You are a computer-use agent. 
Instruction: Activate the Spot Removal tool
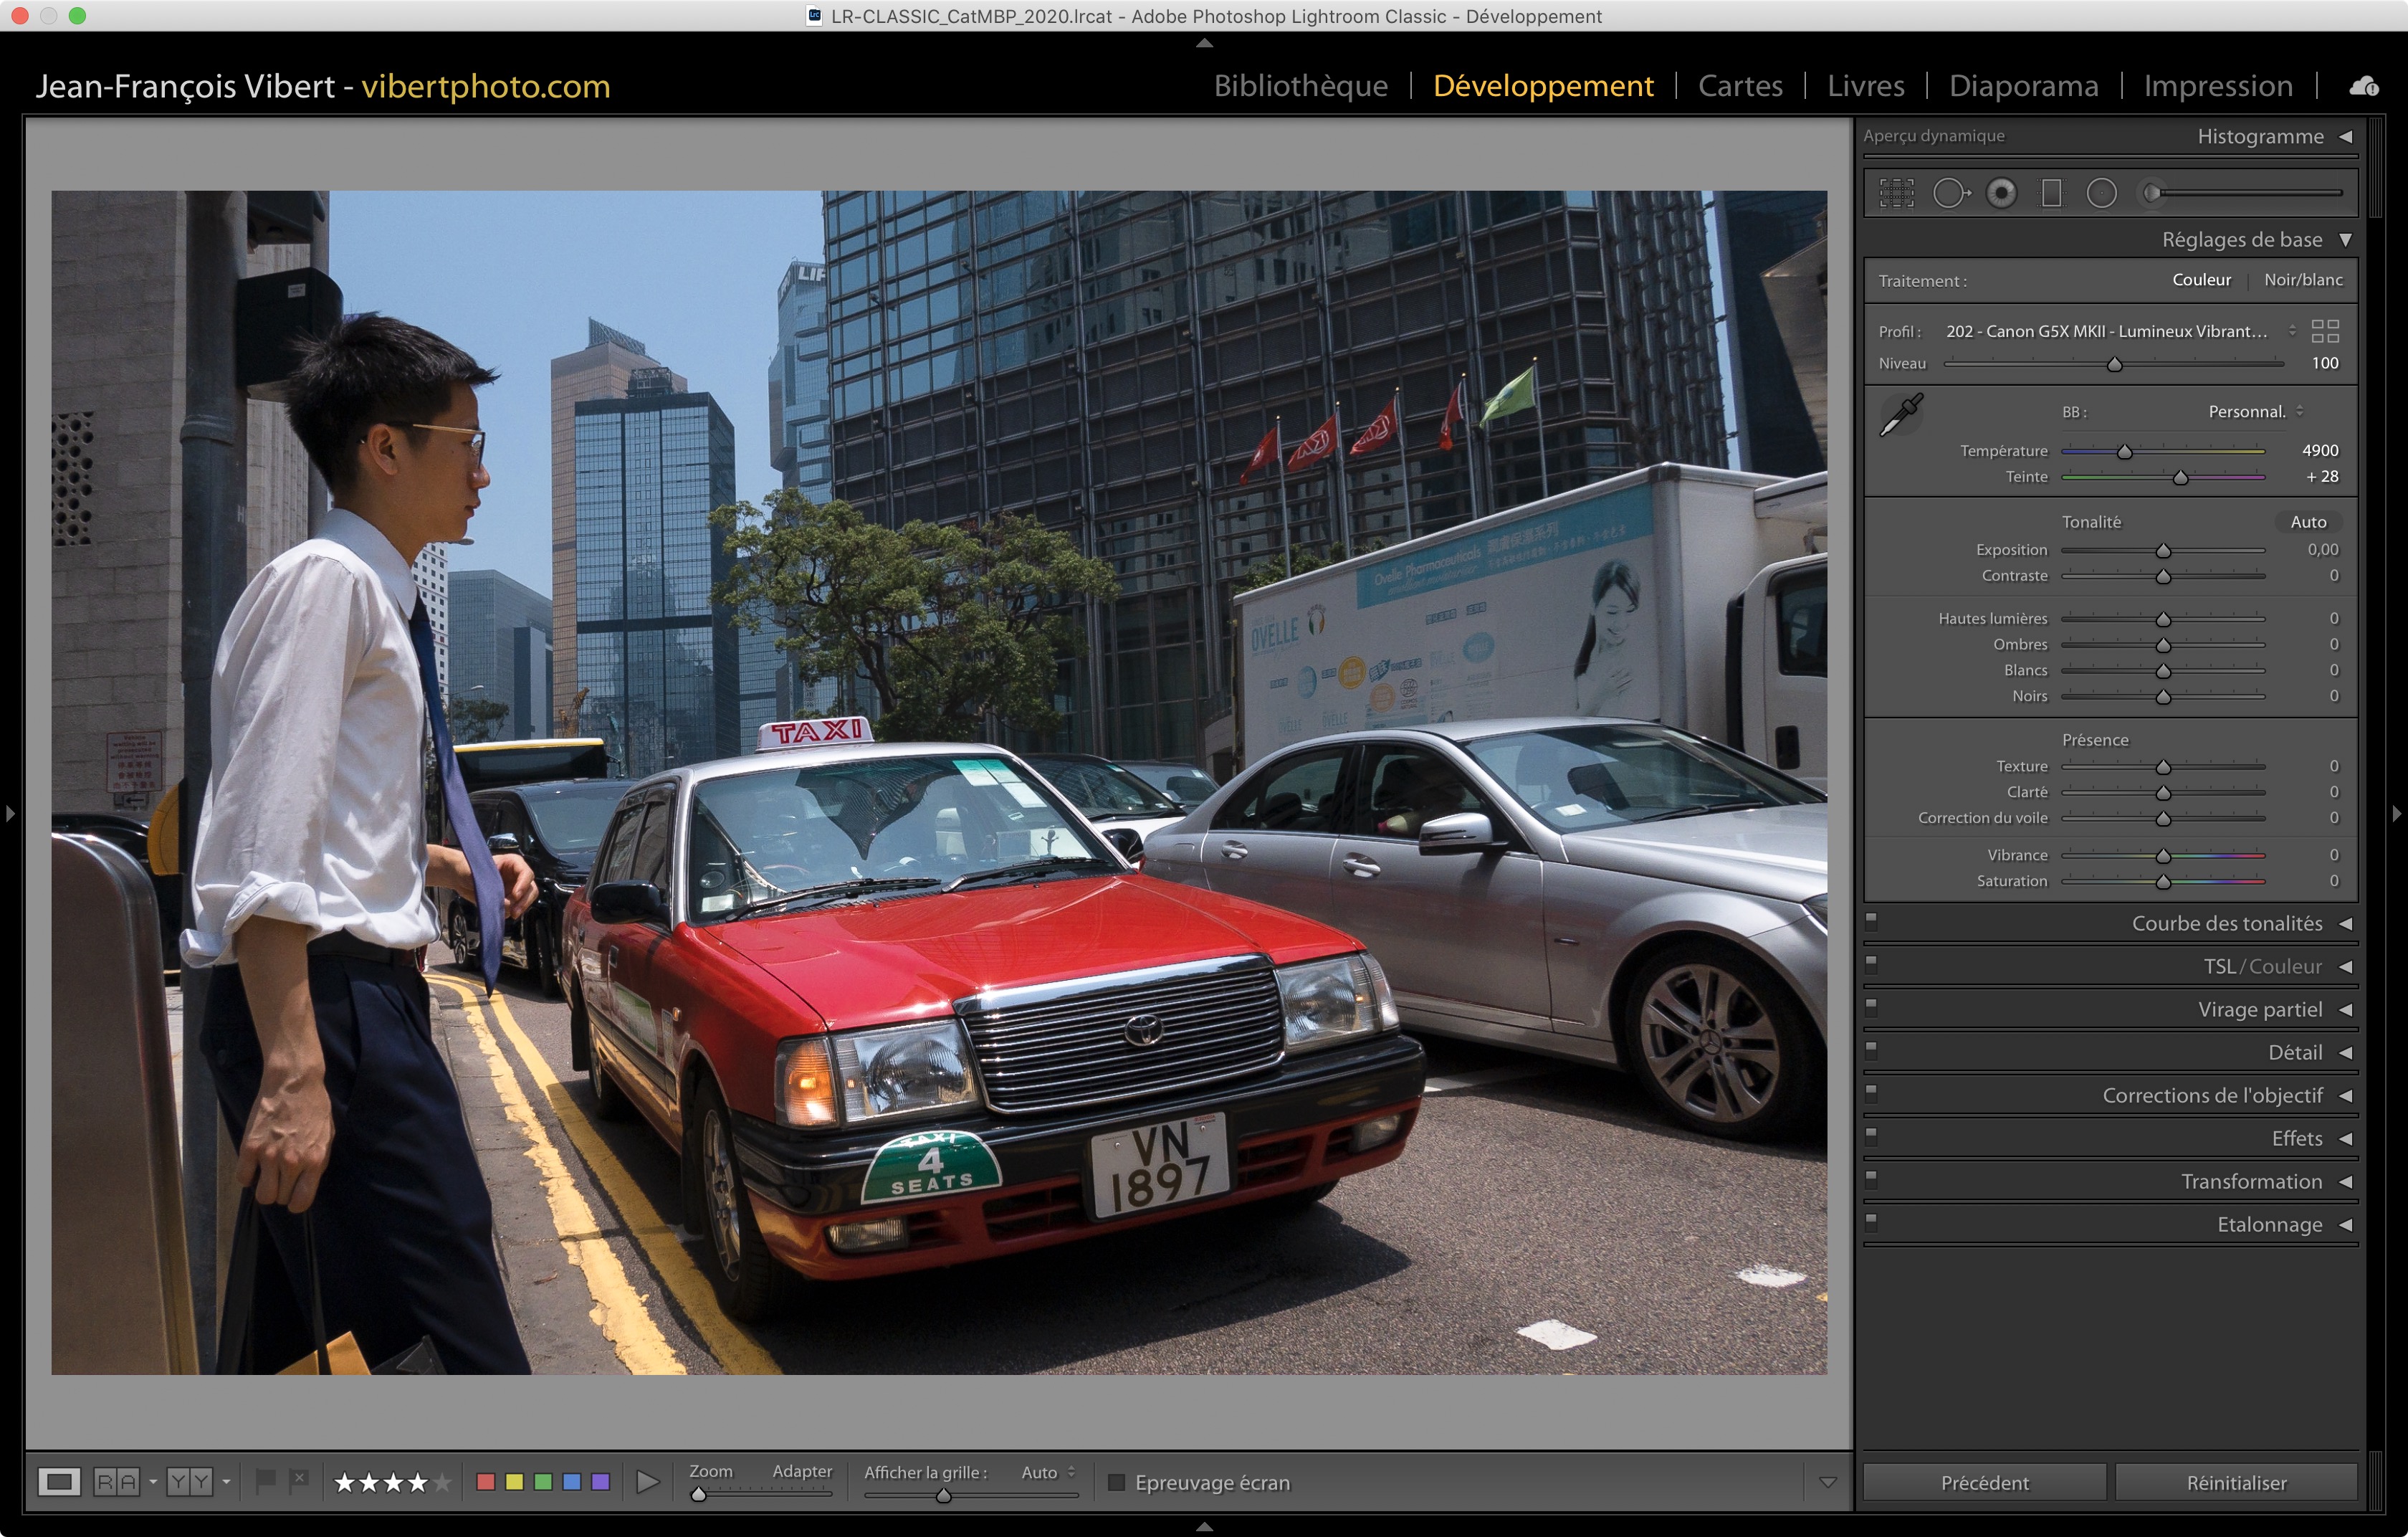[1950, 193]
